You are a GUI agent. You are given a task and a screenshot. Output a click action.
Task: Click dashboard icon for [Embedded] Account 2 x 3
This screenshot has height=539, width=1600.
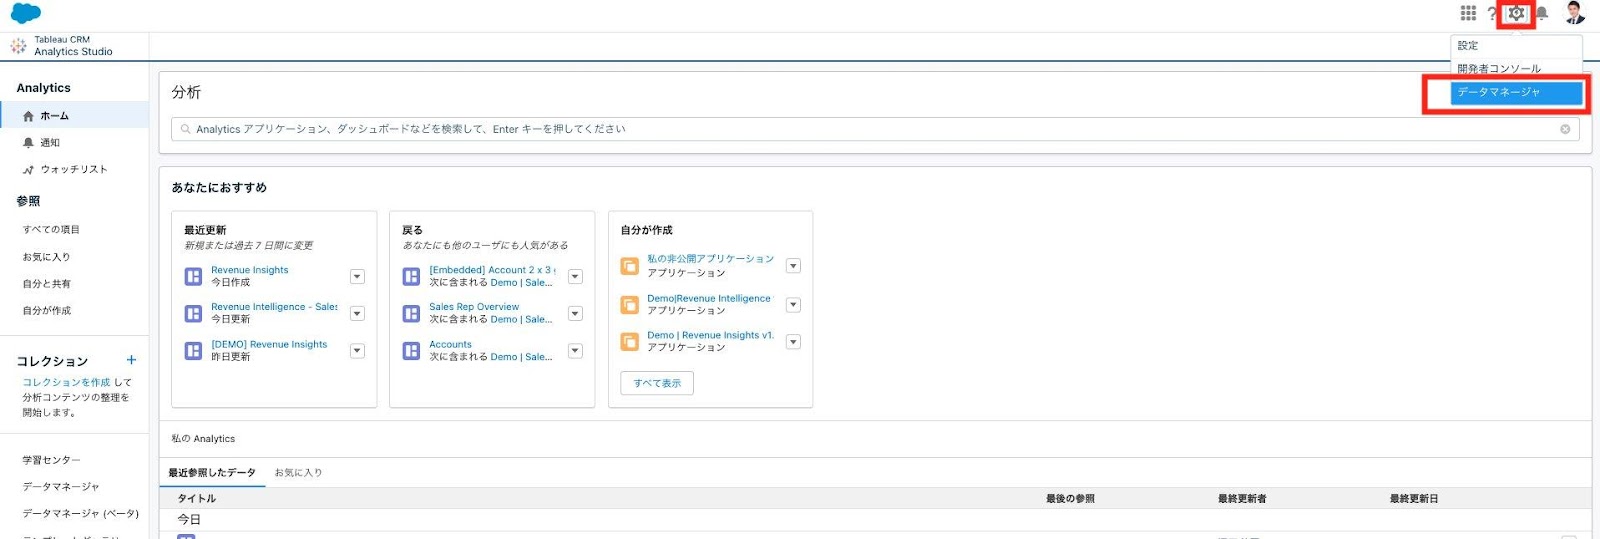pos(411,277)
